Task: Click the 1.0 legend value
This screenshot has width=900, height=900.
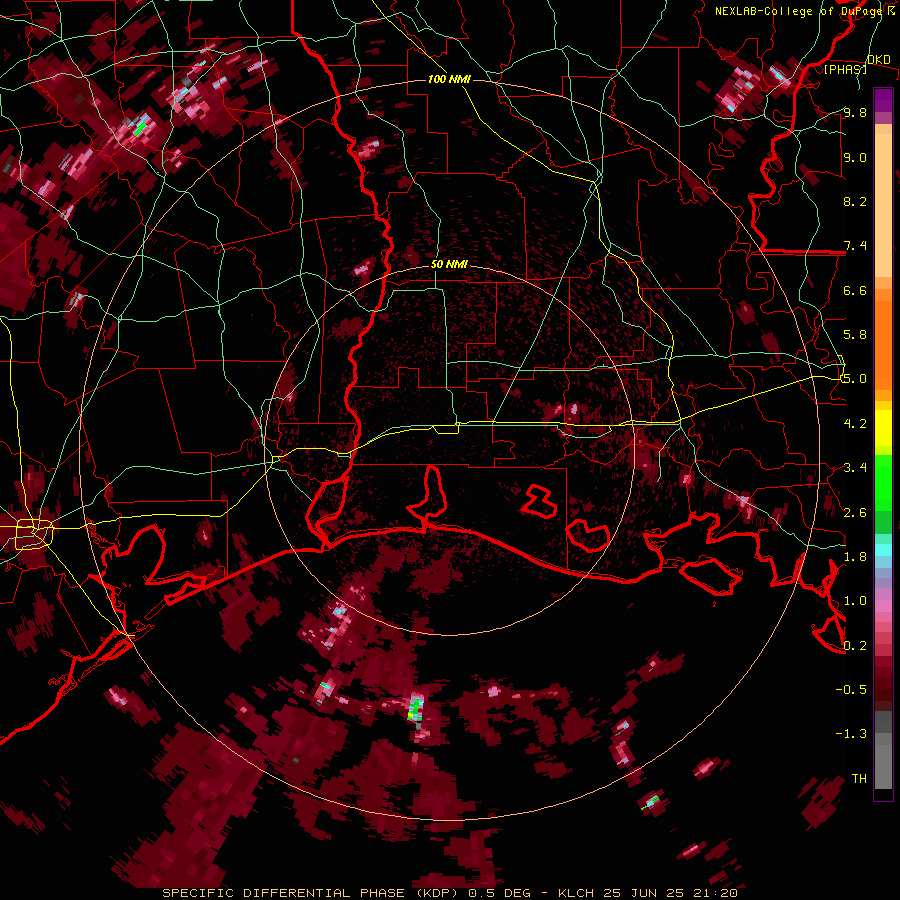Action: (855, 601)
